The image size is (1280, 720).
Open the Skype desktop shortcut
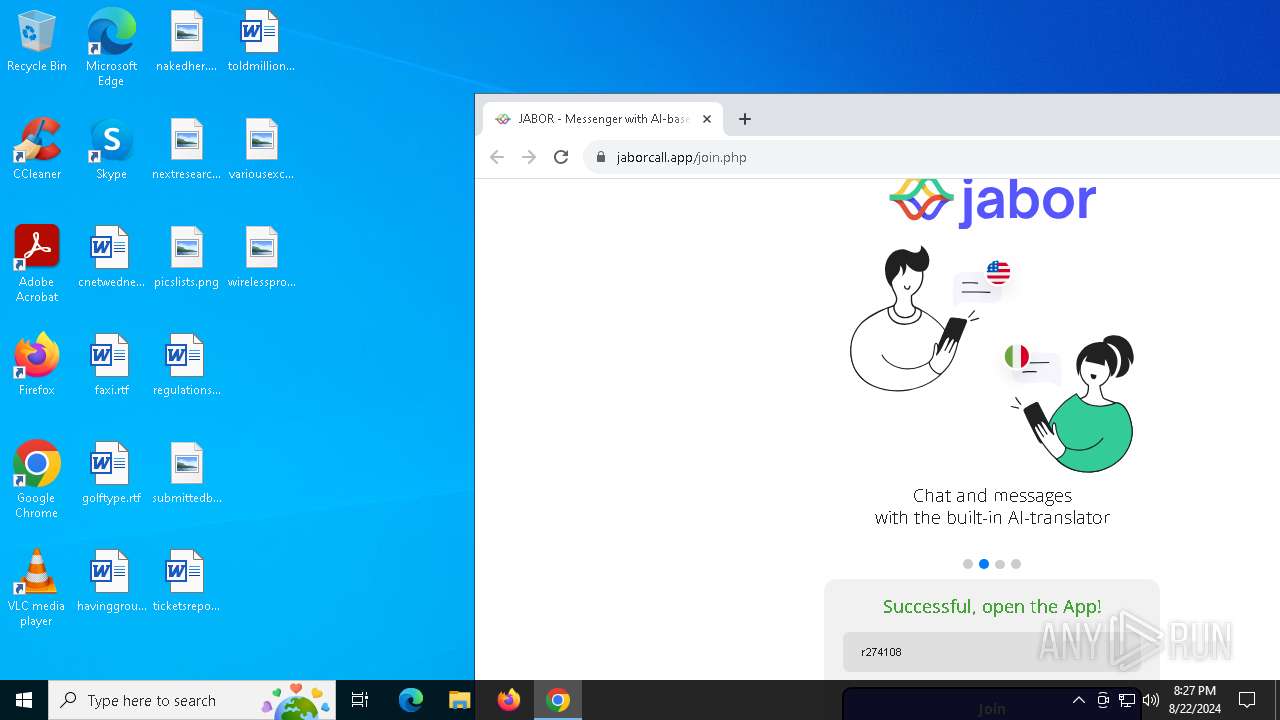(111, 149)
